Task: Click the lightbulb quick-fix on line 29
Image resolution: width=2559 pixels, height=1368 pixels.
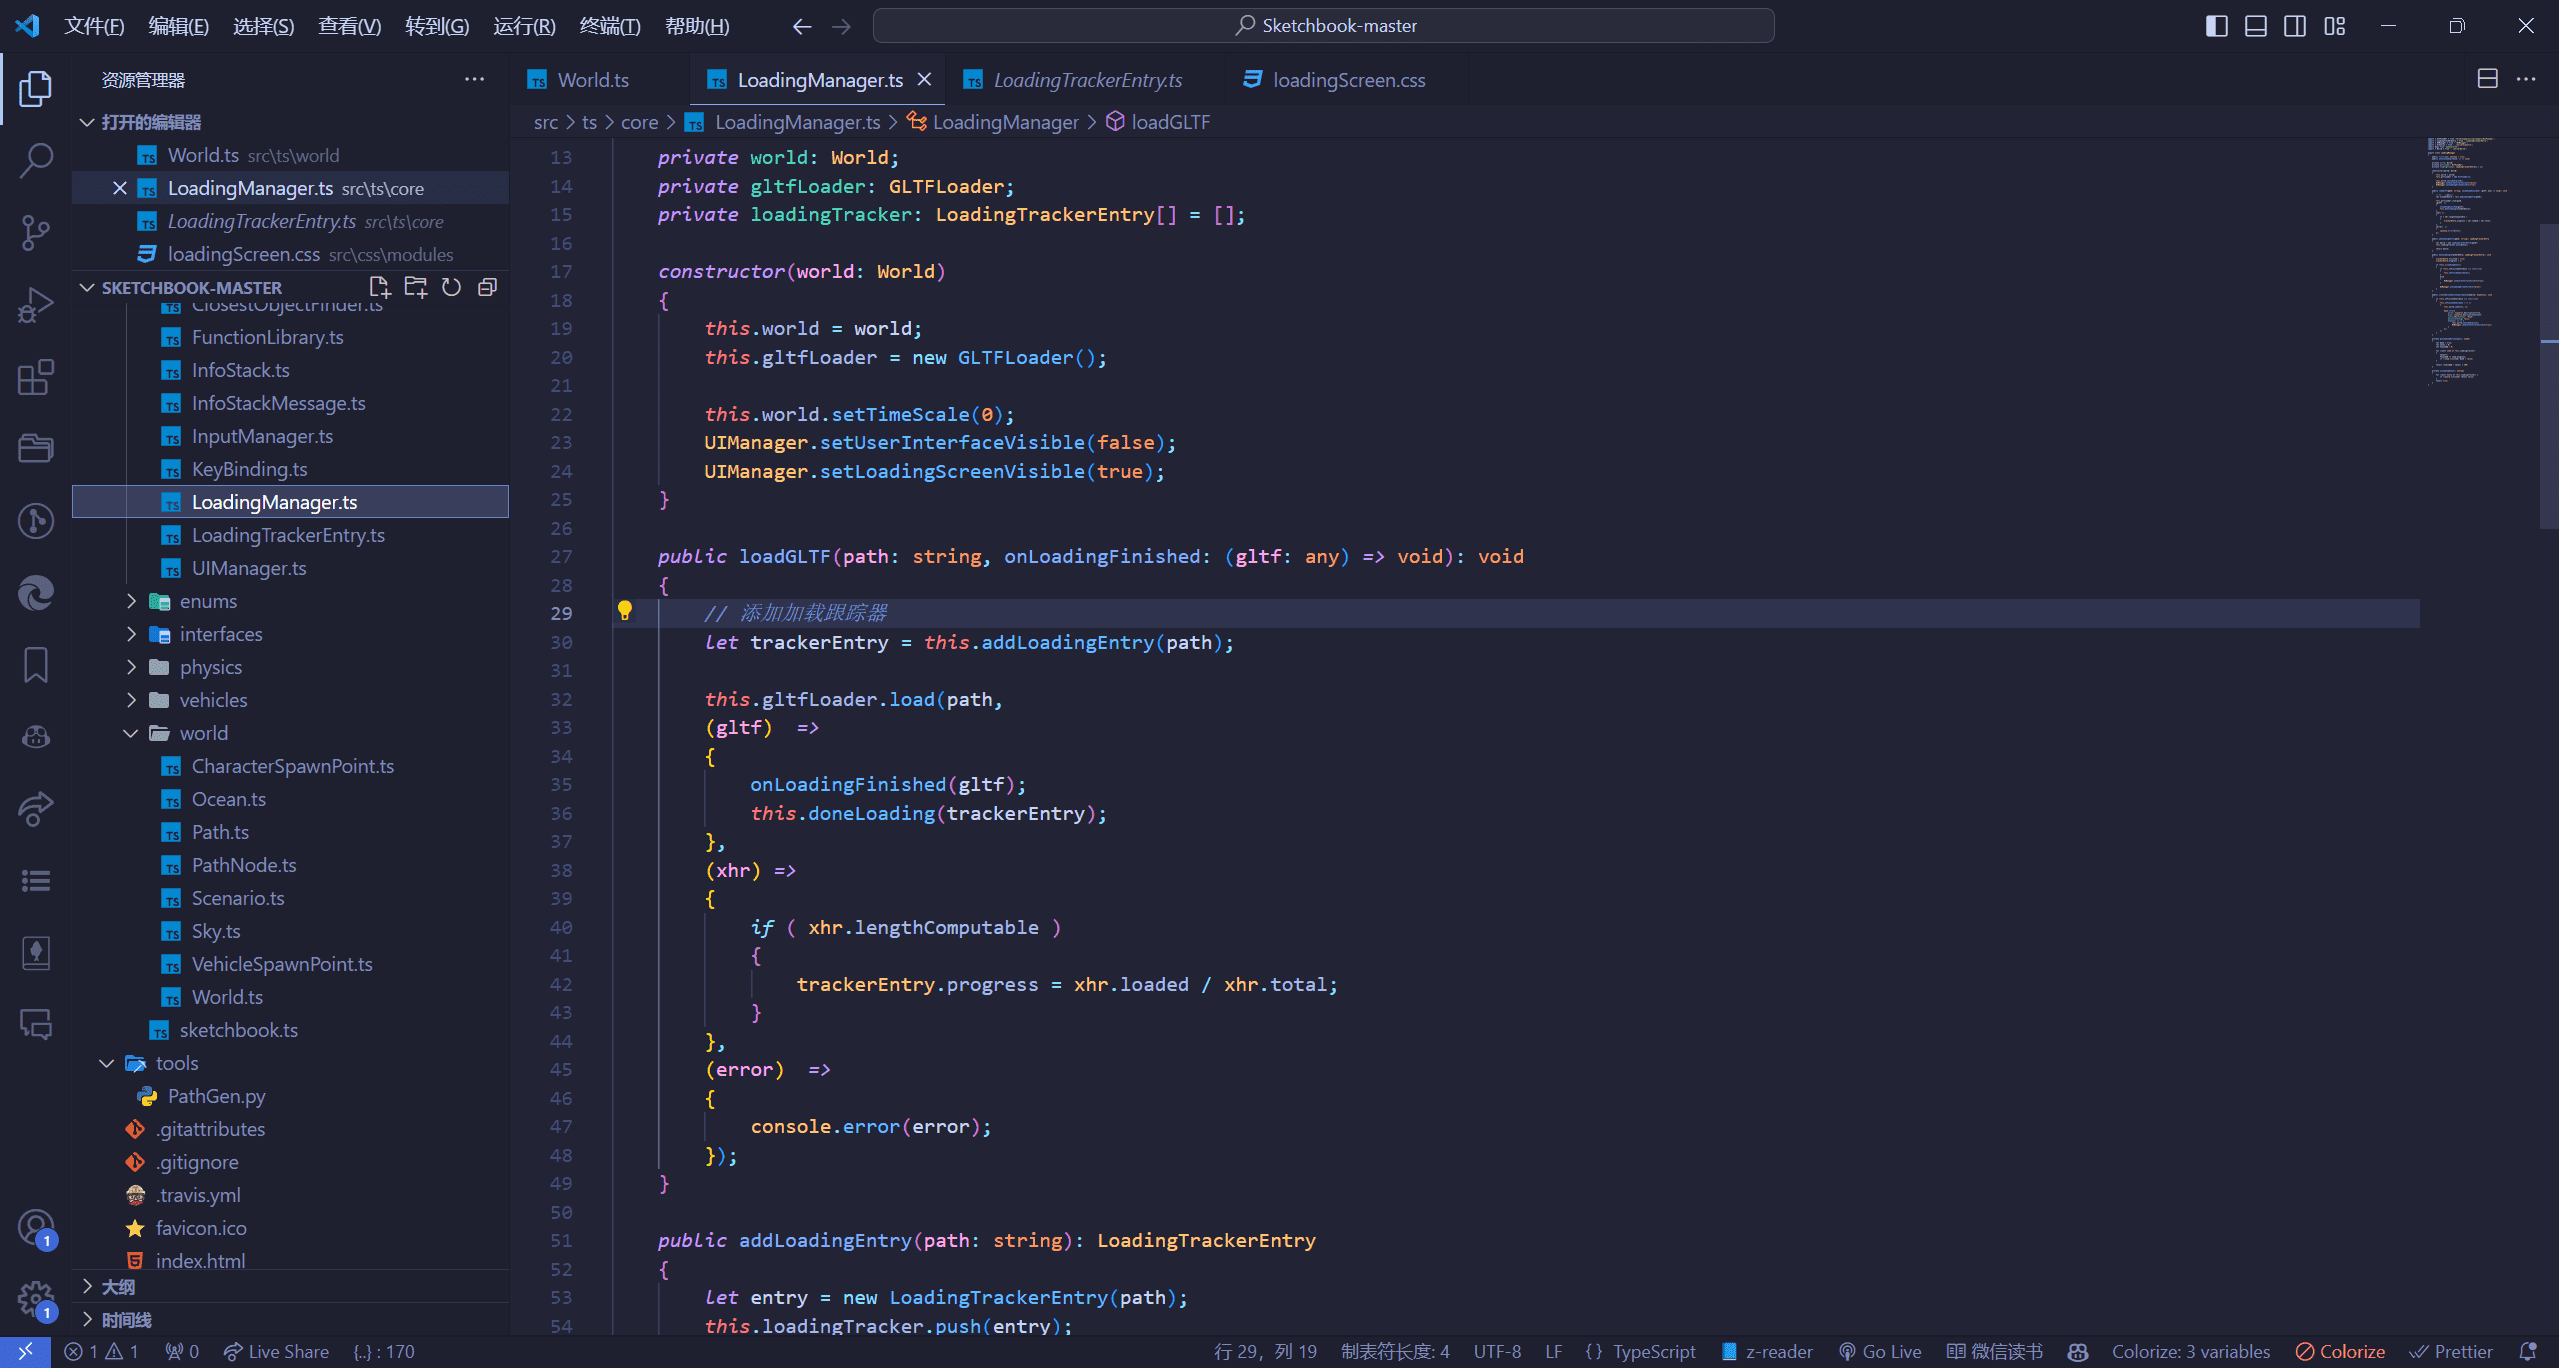Action: tap(625, 611)
